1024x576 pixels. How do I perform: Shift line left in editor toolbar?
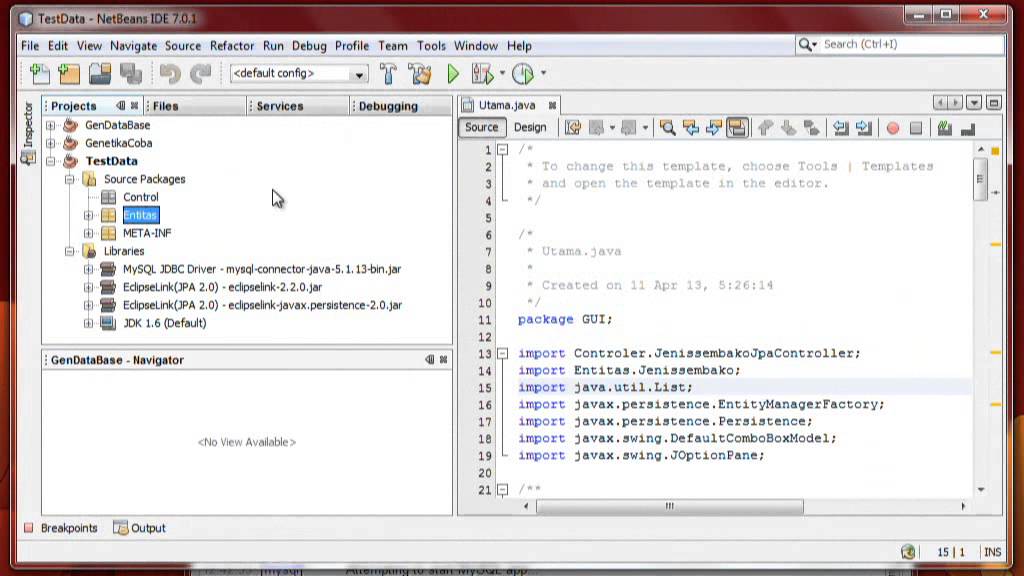click(x=840, y=128)
